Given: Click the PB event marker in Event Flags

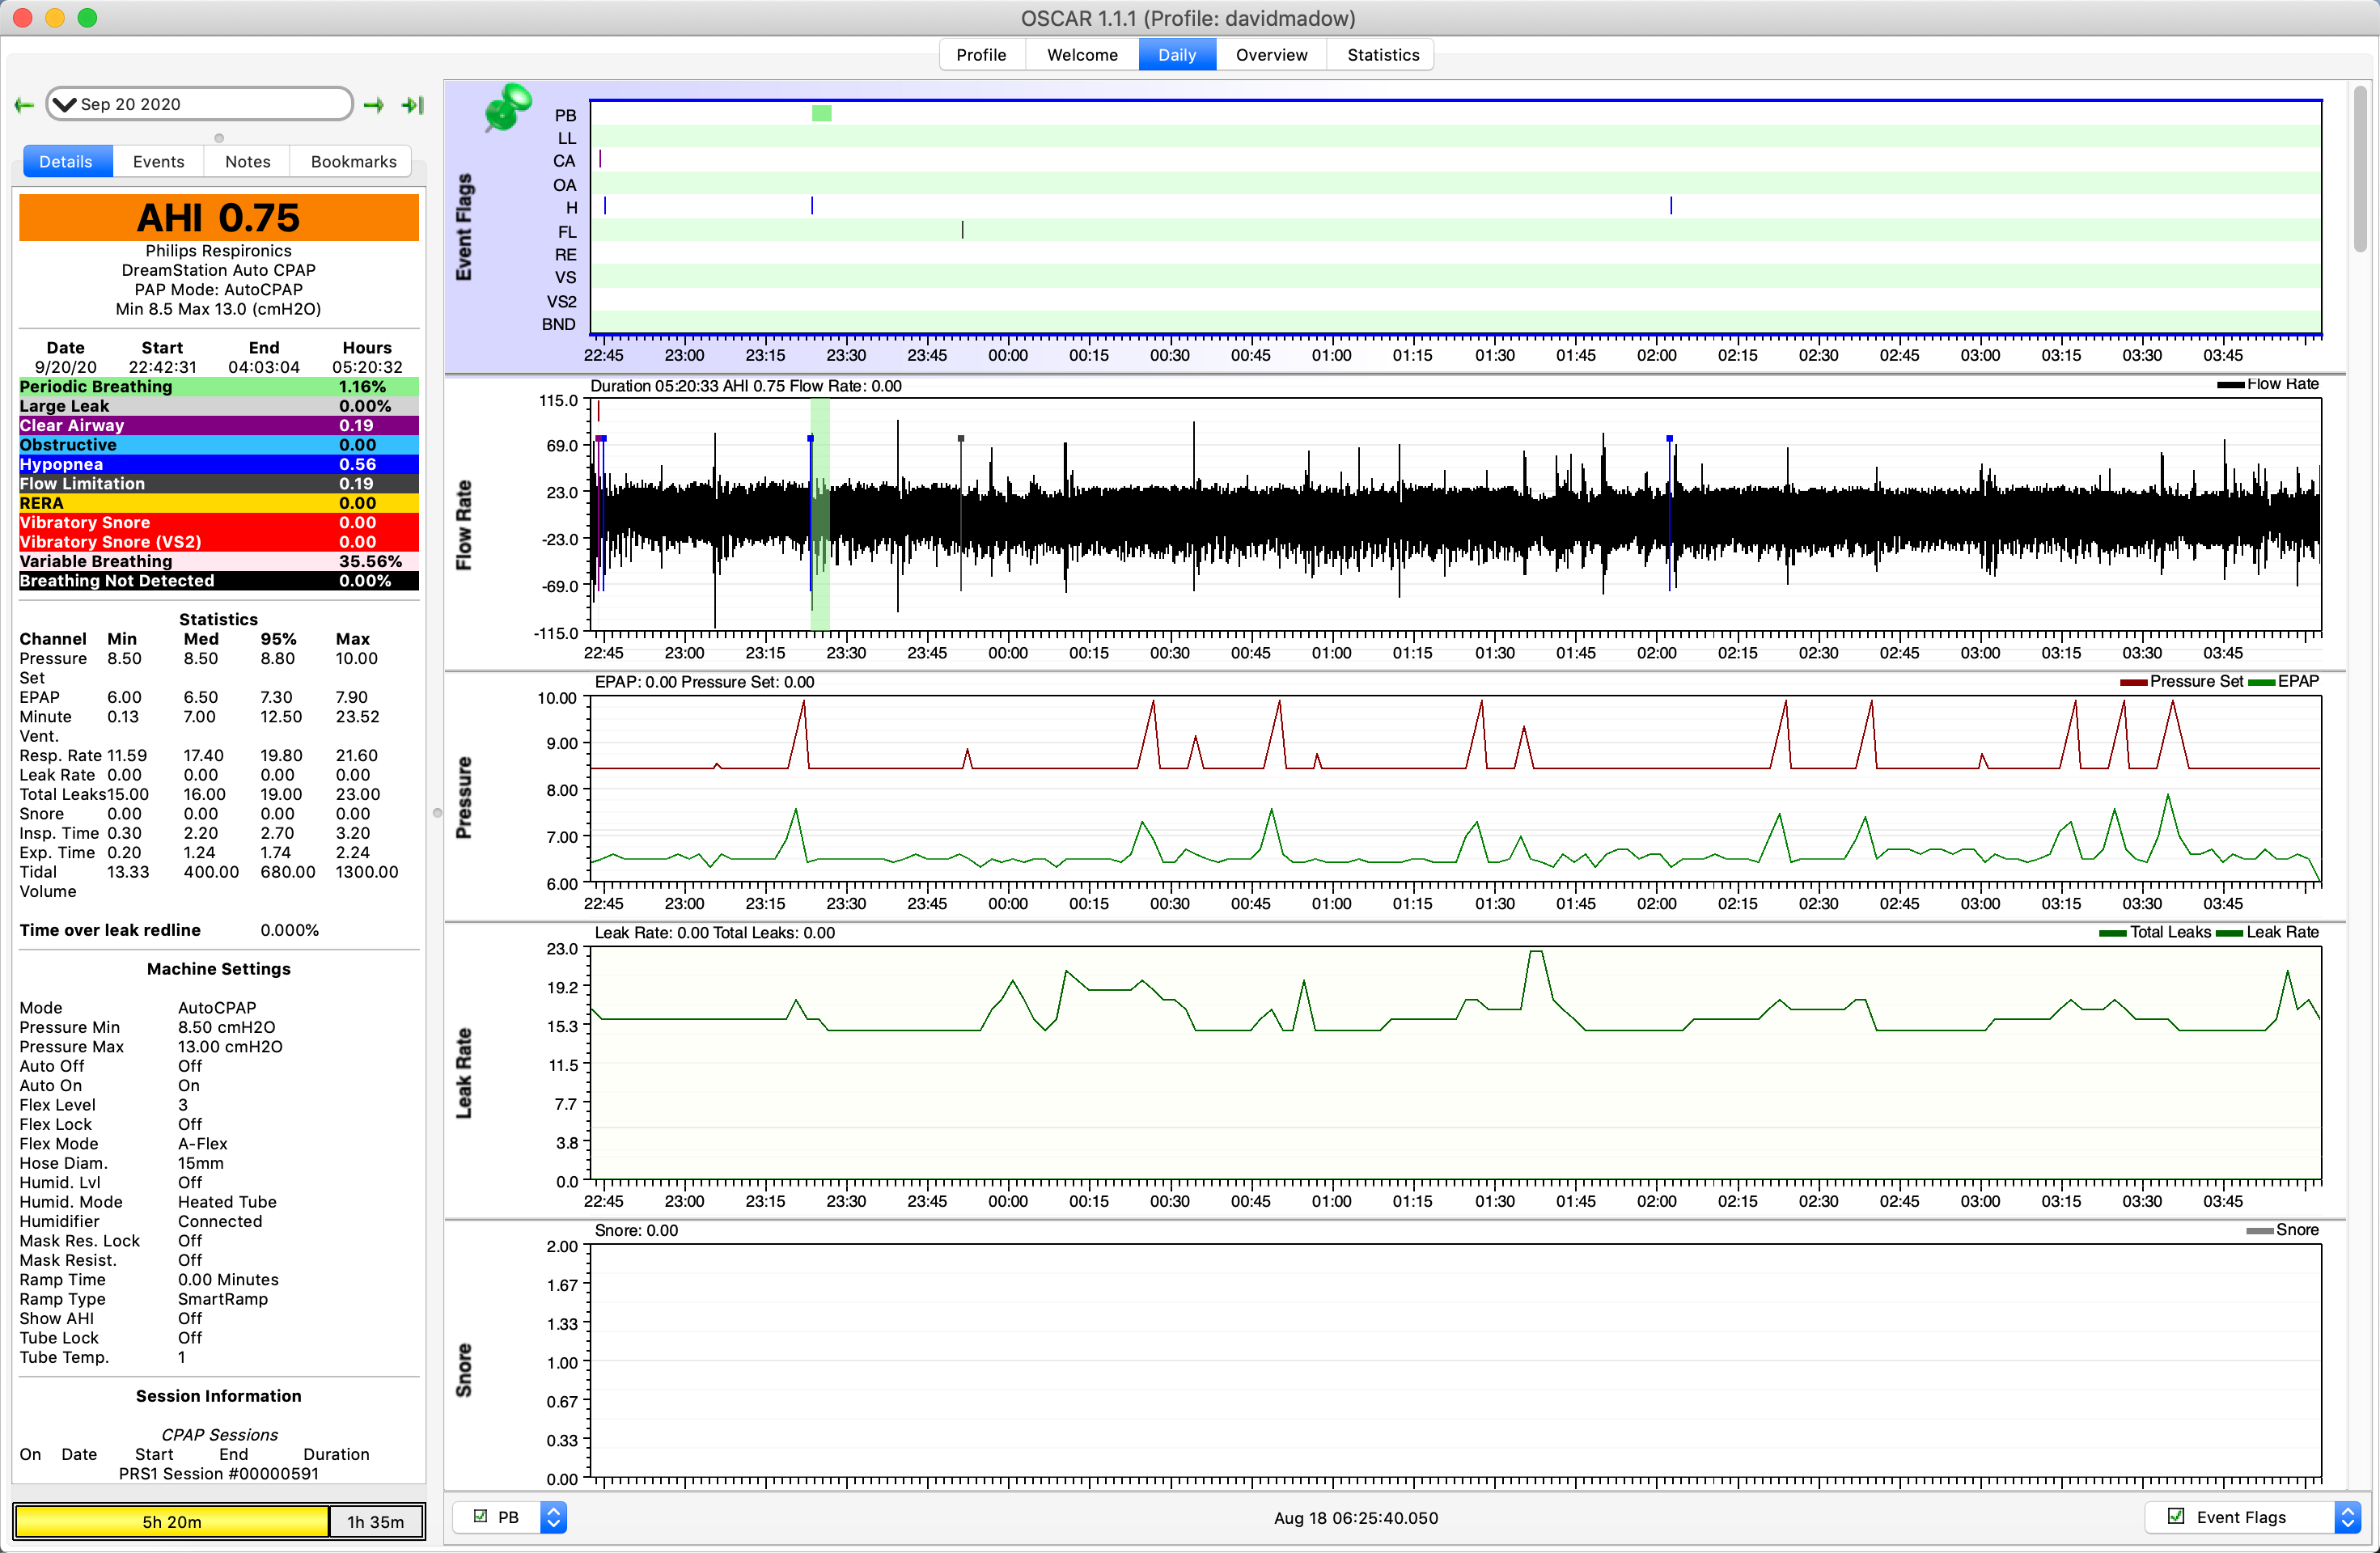Looking at the screenshot, I should pyautogui.click(x=821, y=113).
